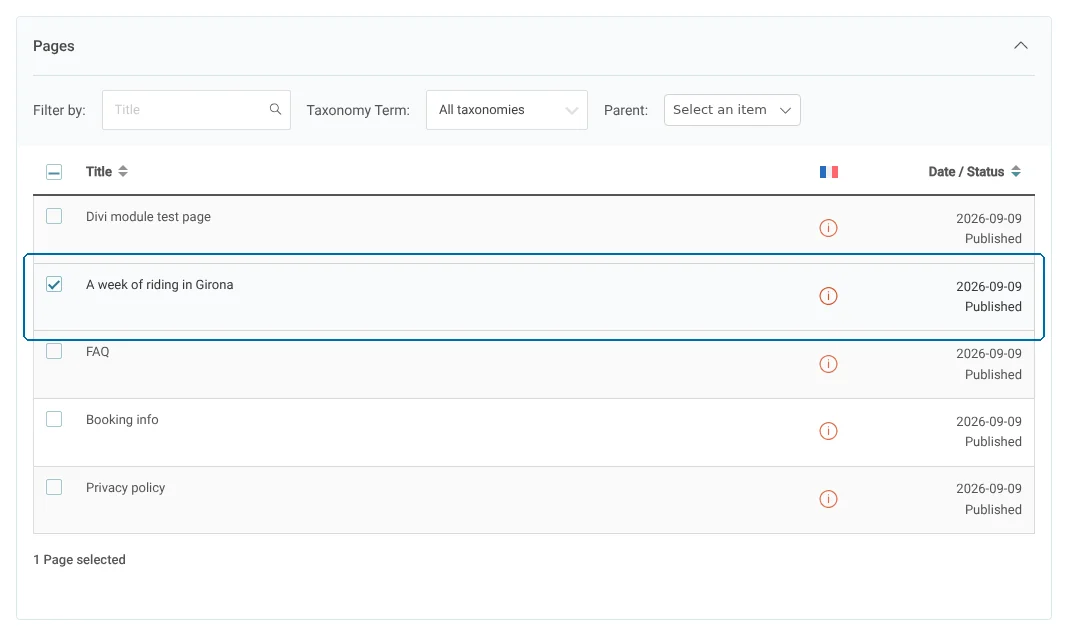This screenshot has width=1068, height=636.
Task: Open the Parent select an item dropdown
Action: coord(732,110)
